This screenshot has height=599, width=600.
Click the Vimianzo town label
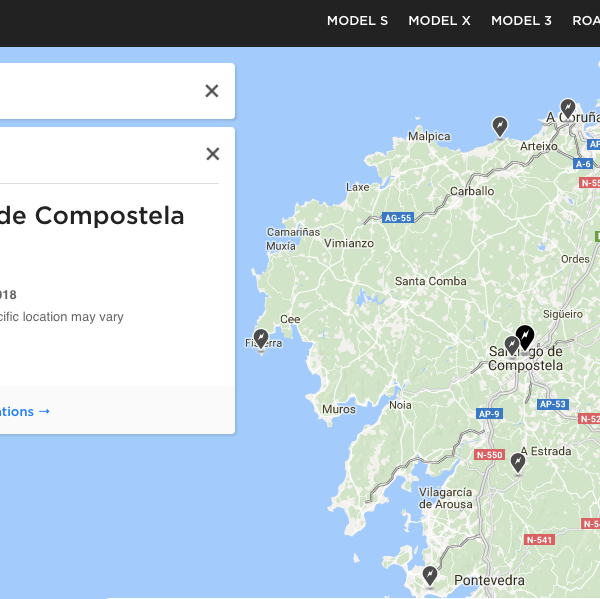349,243
